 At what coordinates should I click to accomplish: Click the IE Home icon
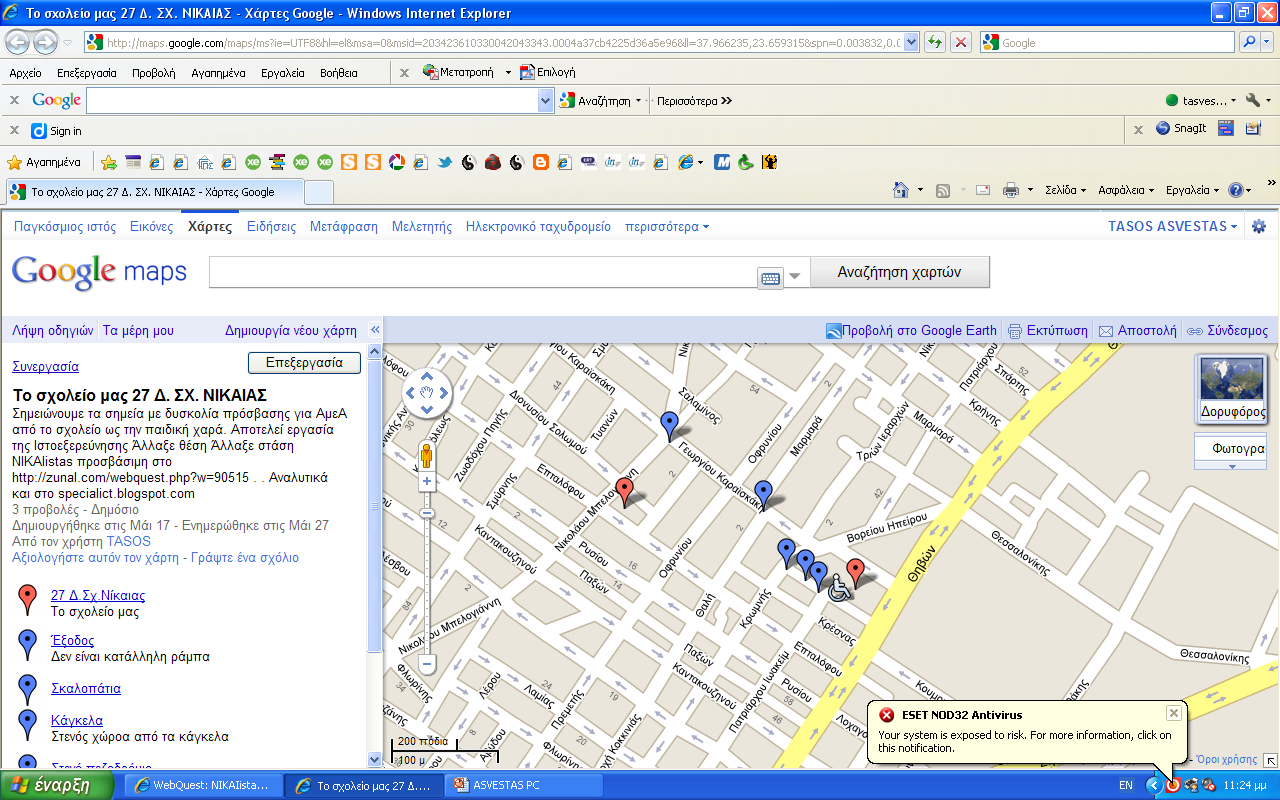coord(900,190)
